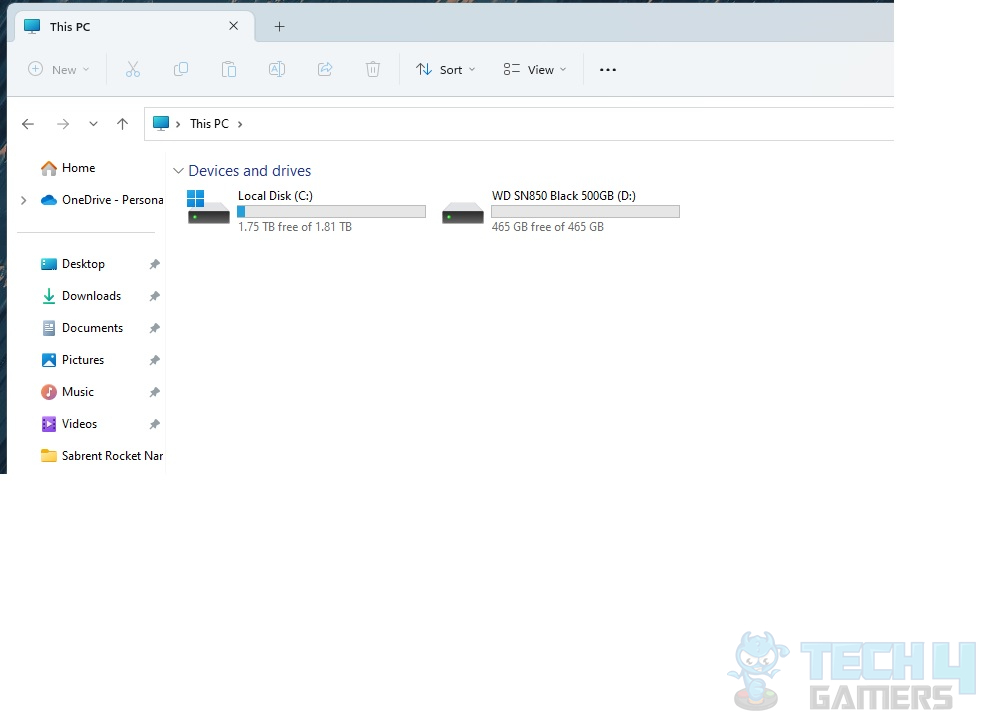Click the Local Disk (C:) usage bar
Image resolution: width=986 pixels, height=721 pixels.
click(x=331, y=212)
